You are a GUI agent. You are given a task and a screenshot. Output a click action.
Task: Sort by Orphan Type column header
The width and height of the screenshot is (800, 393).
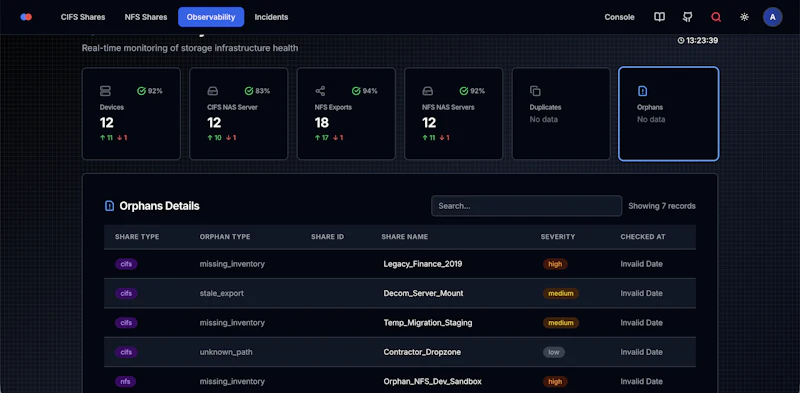point(225,237)
